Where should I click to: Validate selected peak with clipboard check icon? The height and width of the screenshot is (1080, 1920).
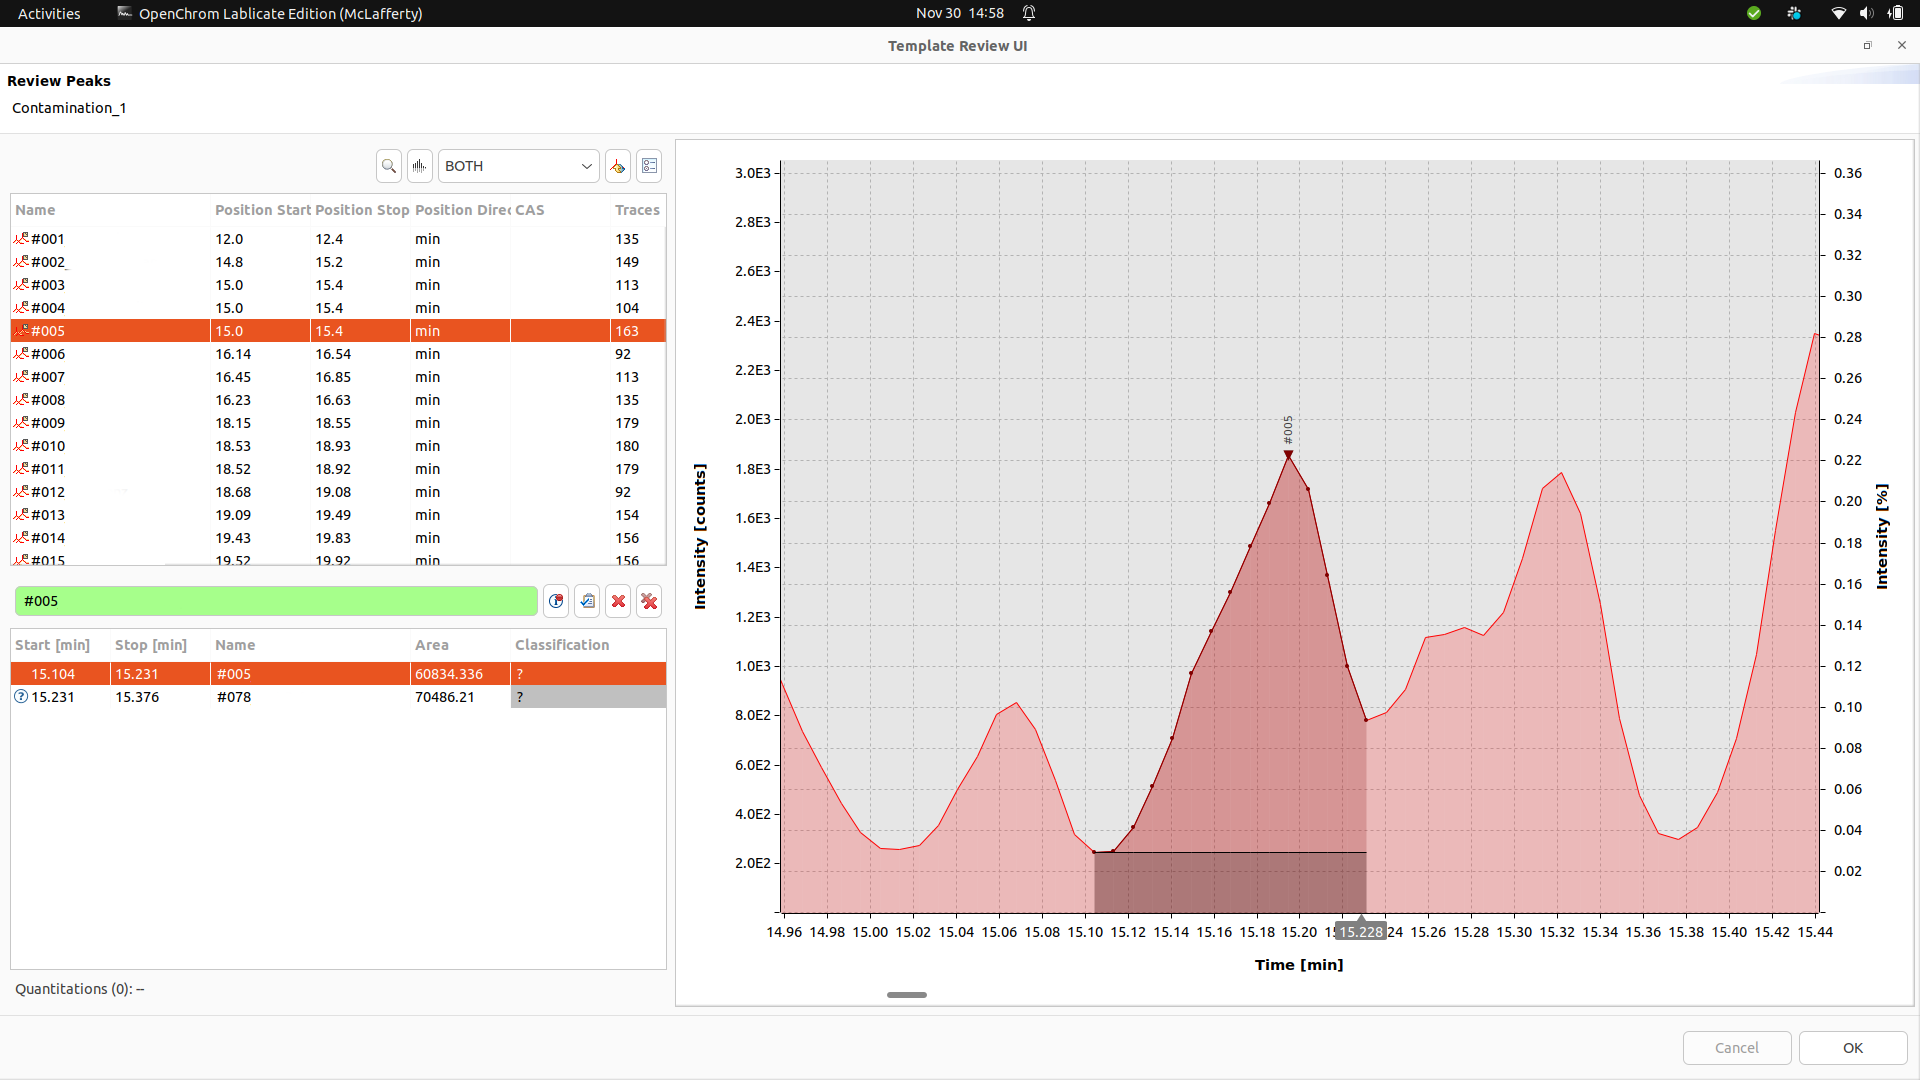click(587, 601)
